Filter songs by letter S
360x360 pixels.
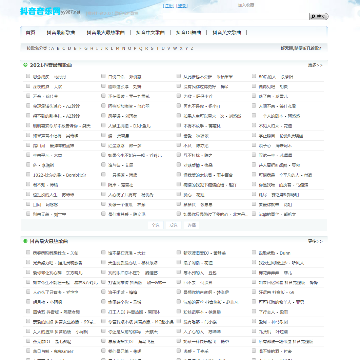tap(152, 48)
